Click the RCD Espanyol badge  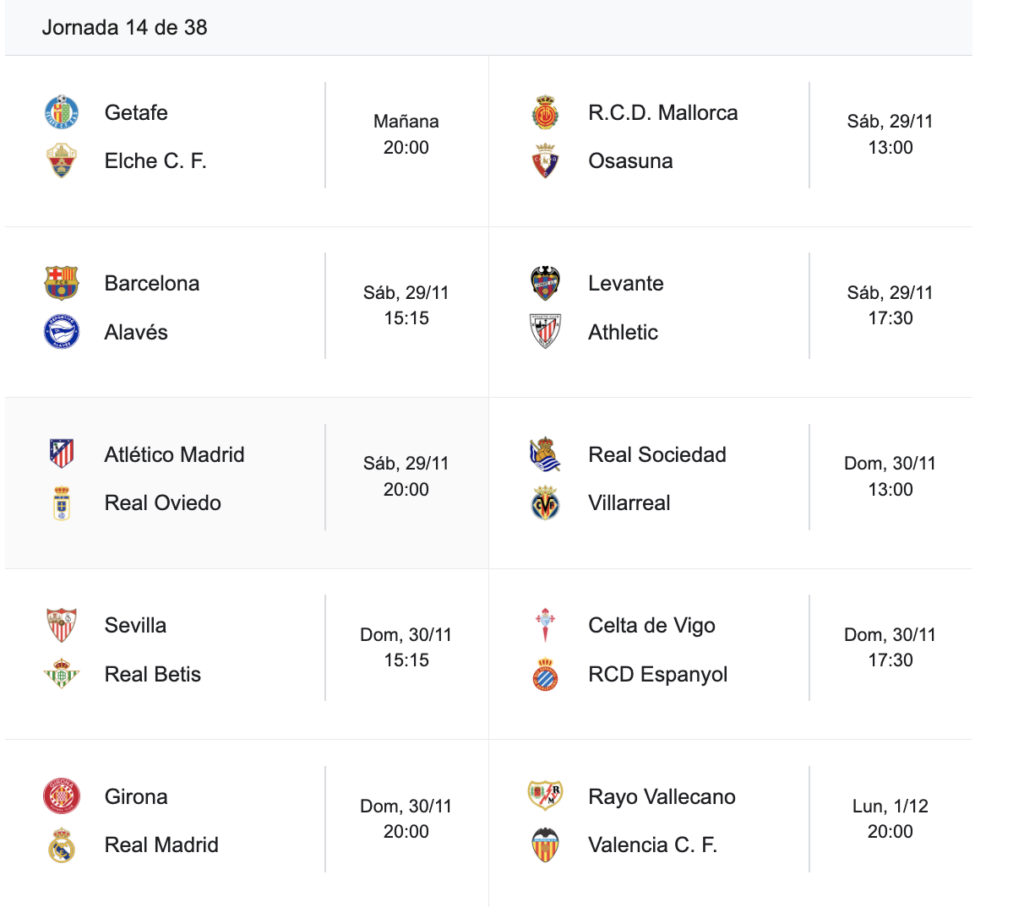pos(545,675)
